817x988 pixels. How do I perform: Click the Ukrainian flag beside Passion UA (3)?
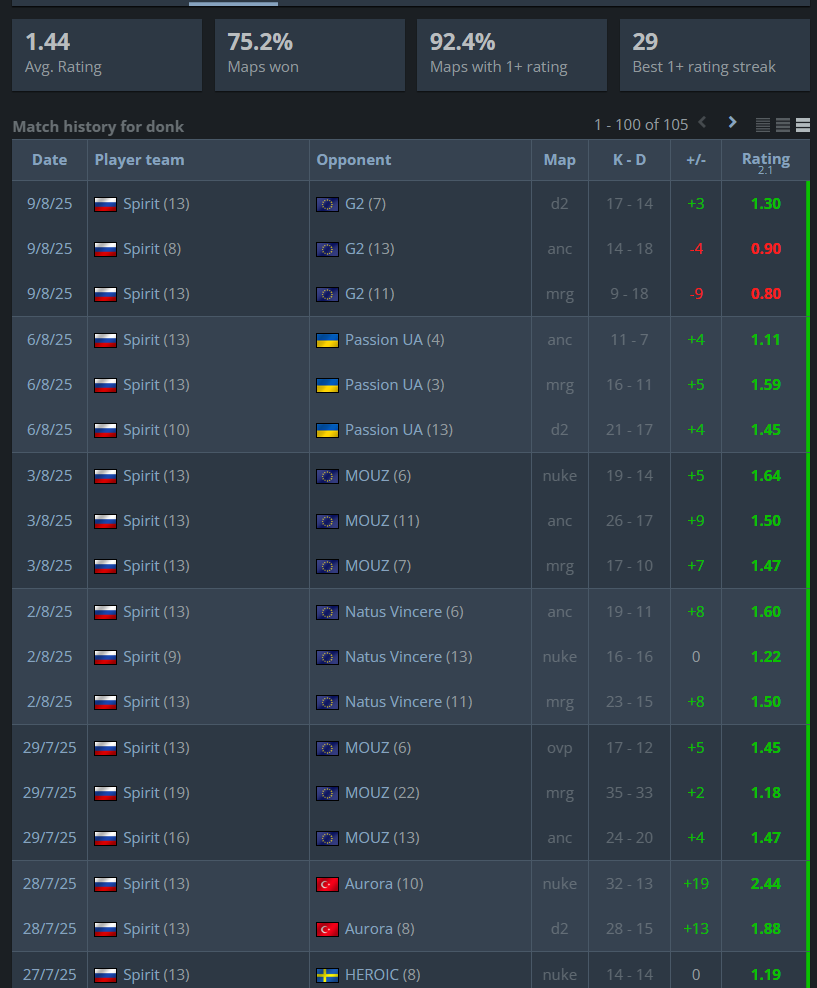327,386
